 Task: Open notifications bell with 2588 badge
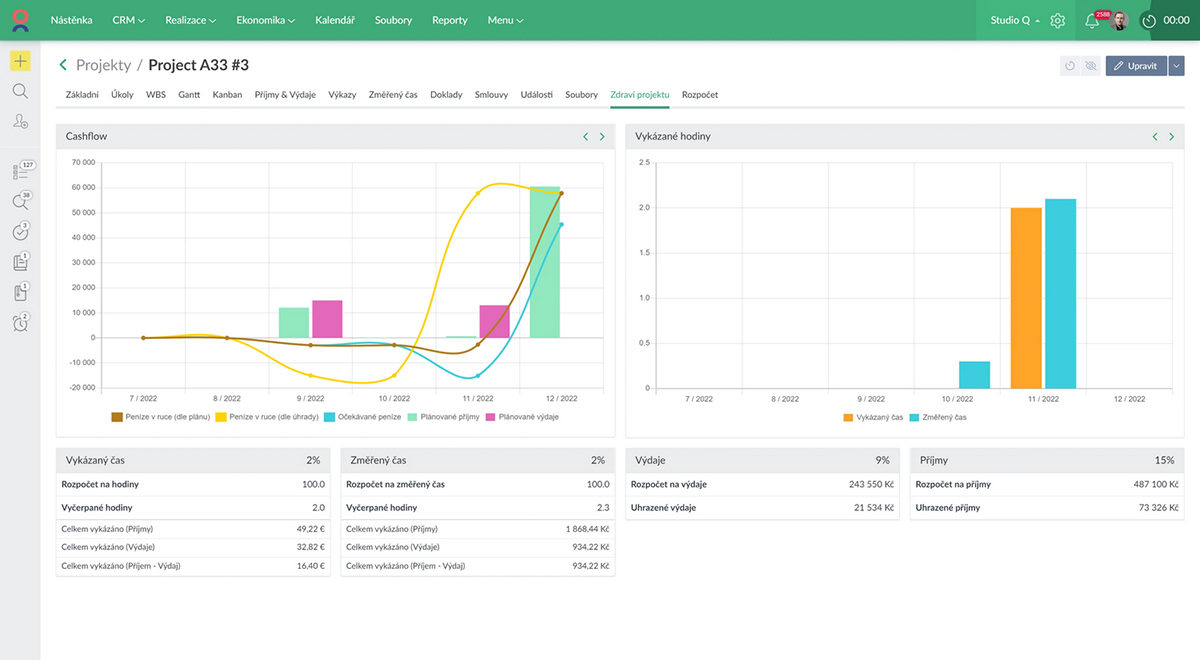point(1092,20)
